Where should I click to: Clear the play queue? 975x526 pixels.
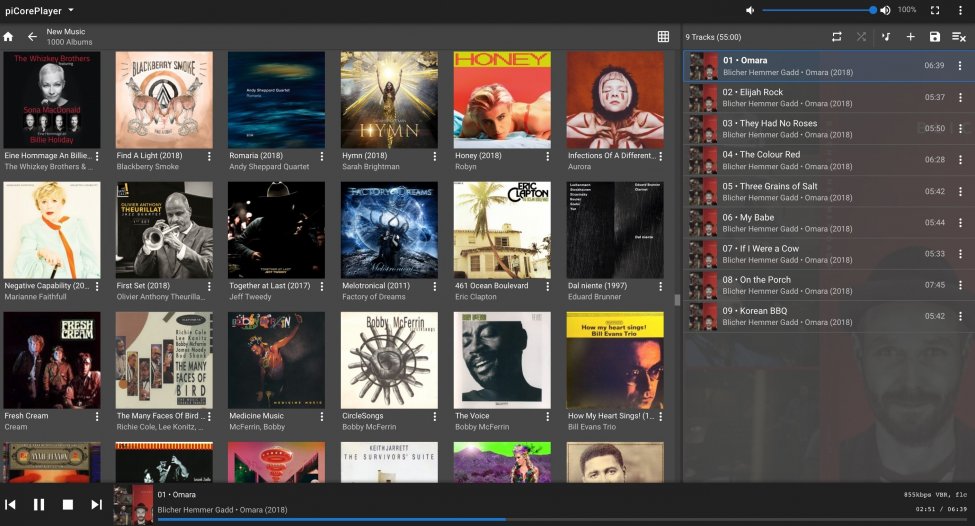point(959,37)
